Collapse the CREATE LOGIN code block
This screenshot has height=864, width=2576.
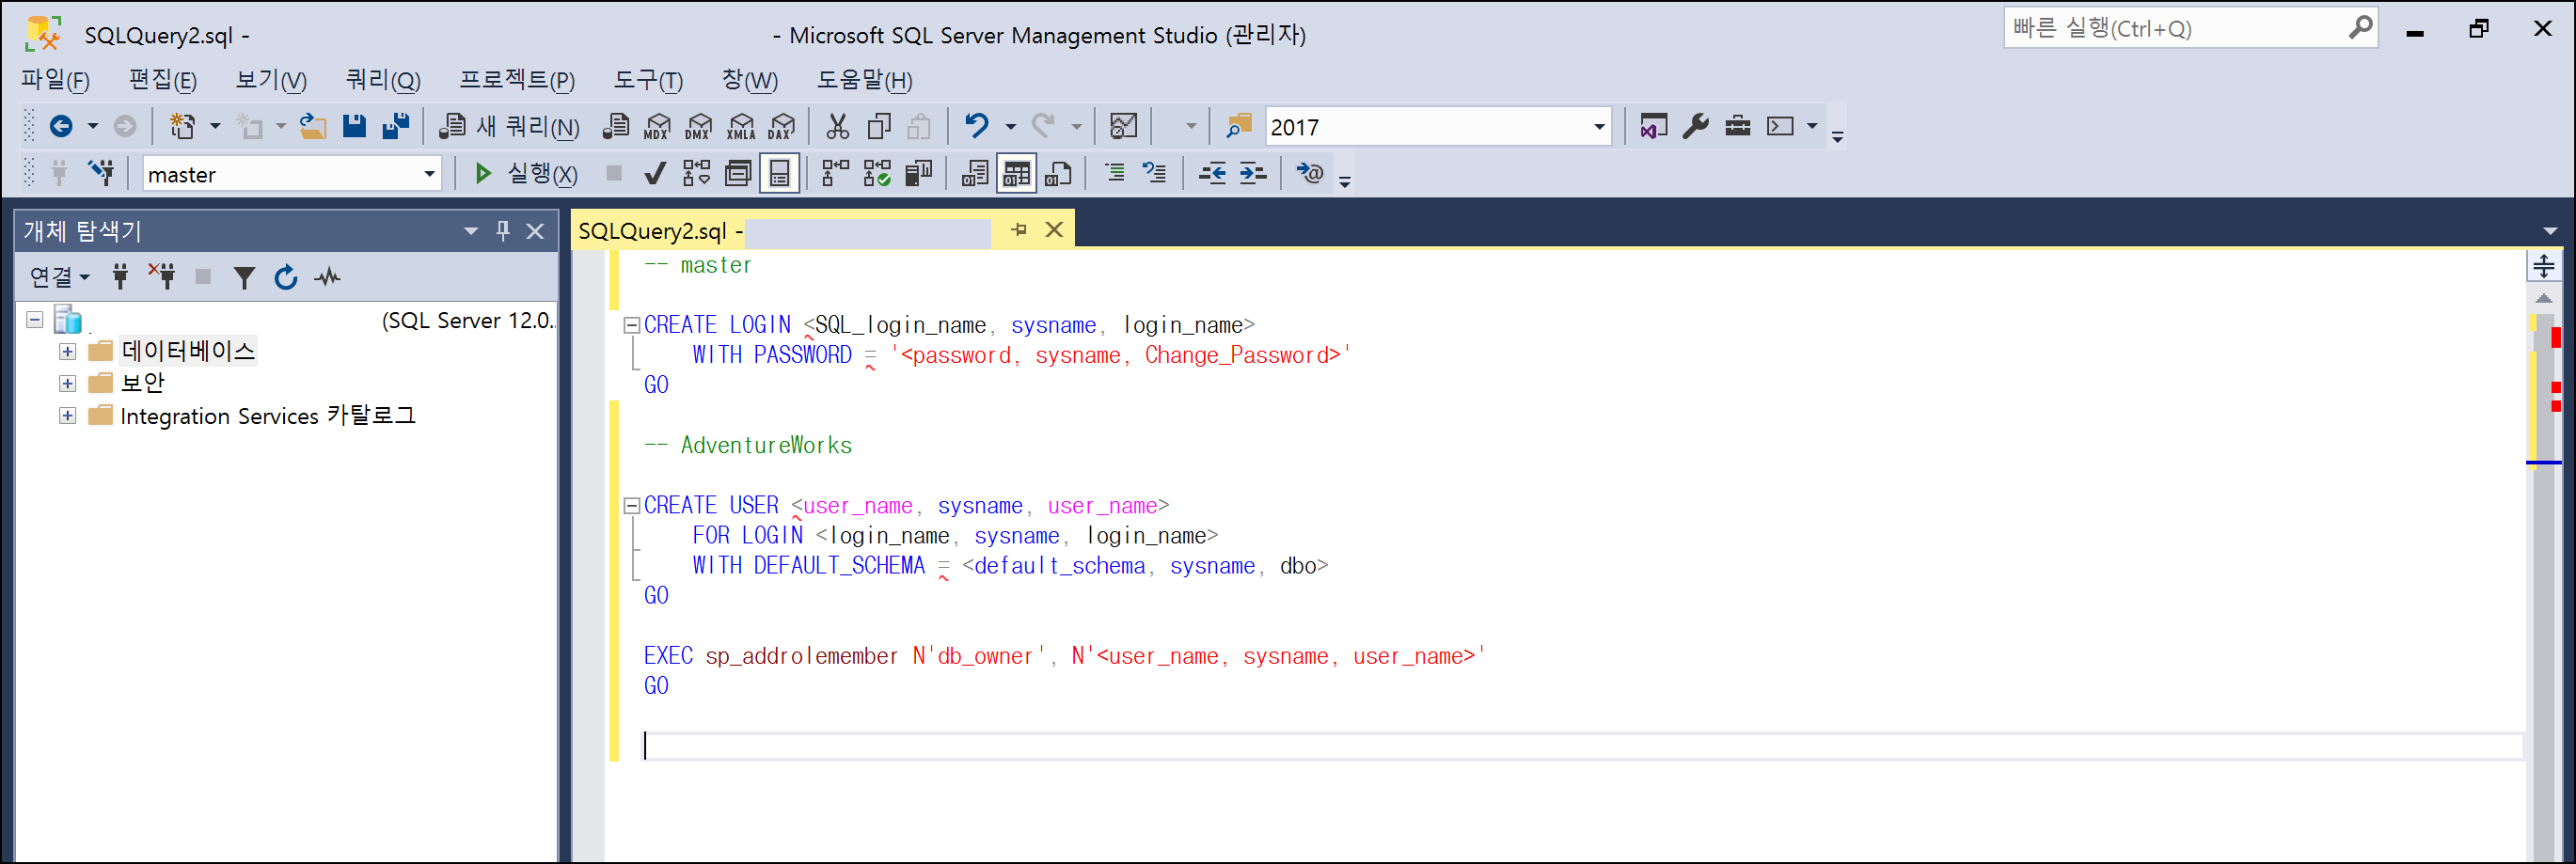click(x=631, y=325)
